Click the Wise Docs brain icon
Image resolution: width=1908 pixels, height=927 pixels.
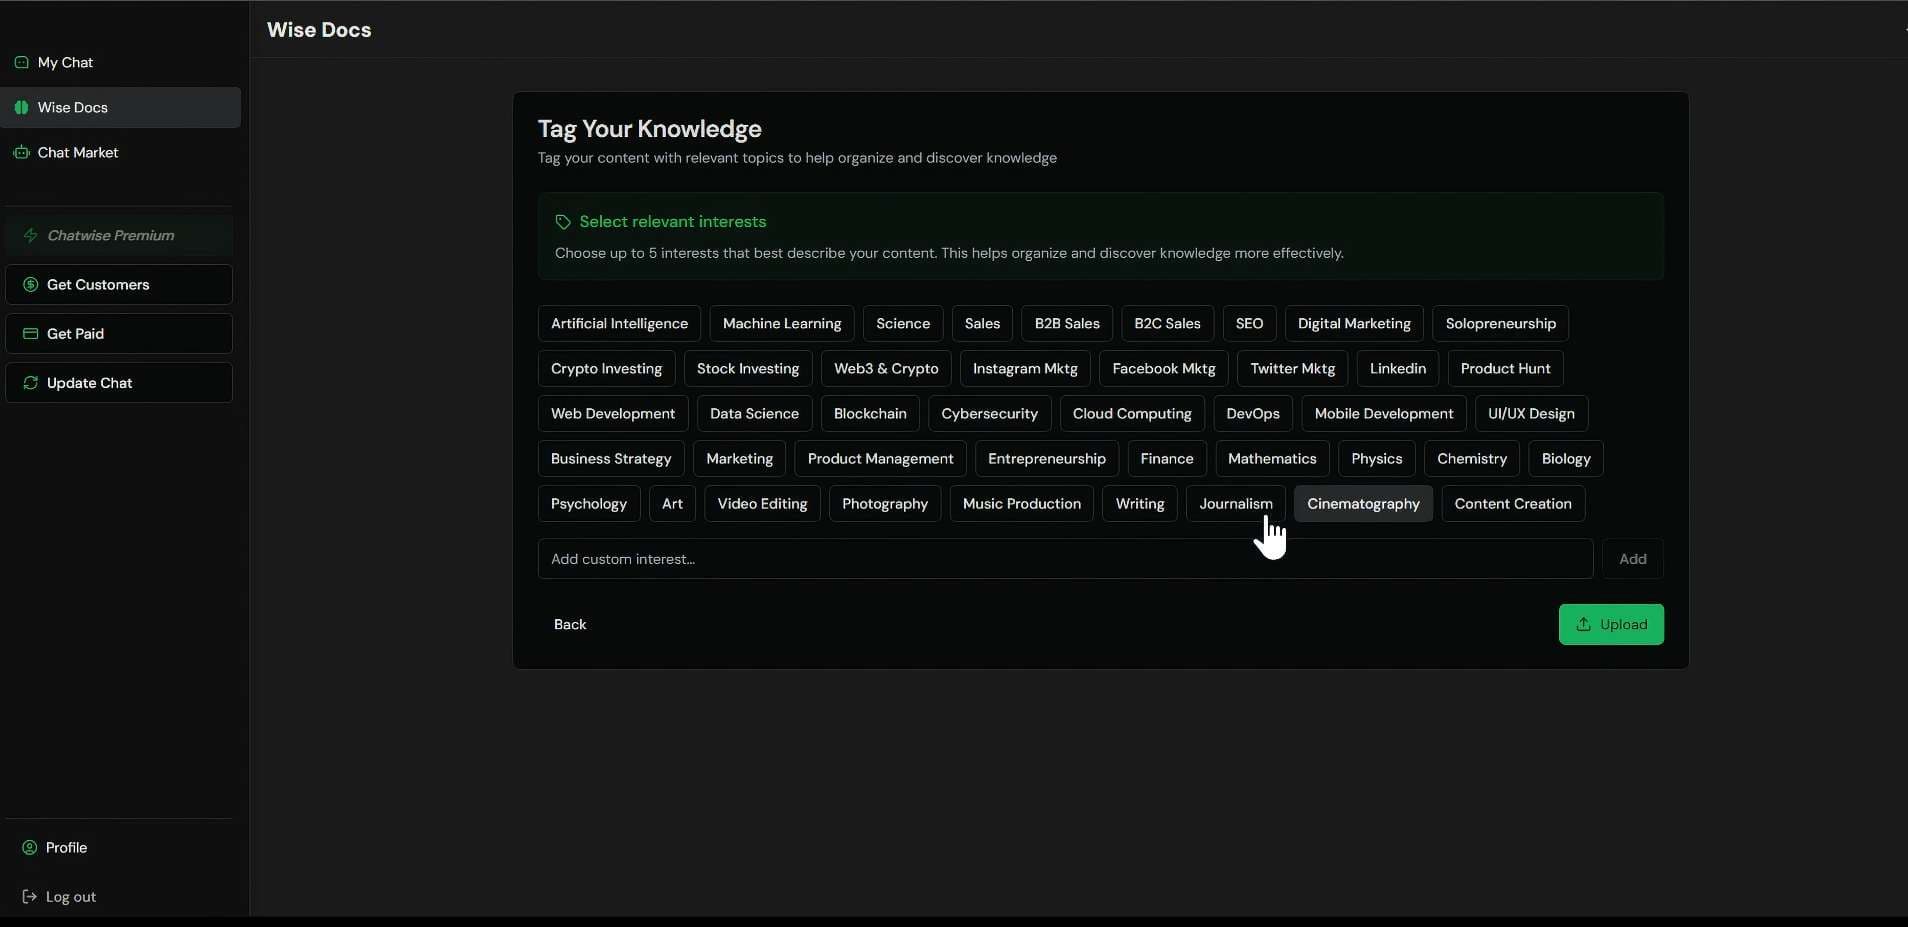tap(21, 107)
